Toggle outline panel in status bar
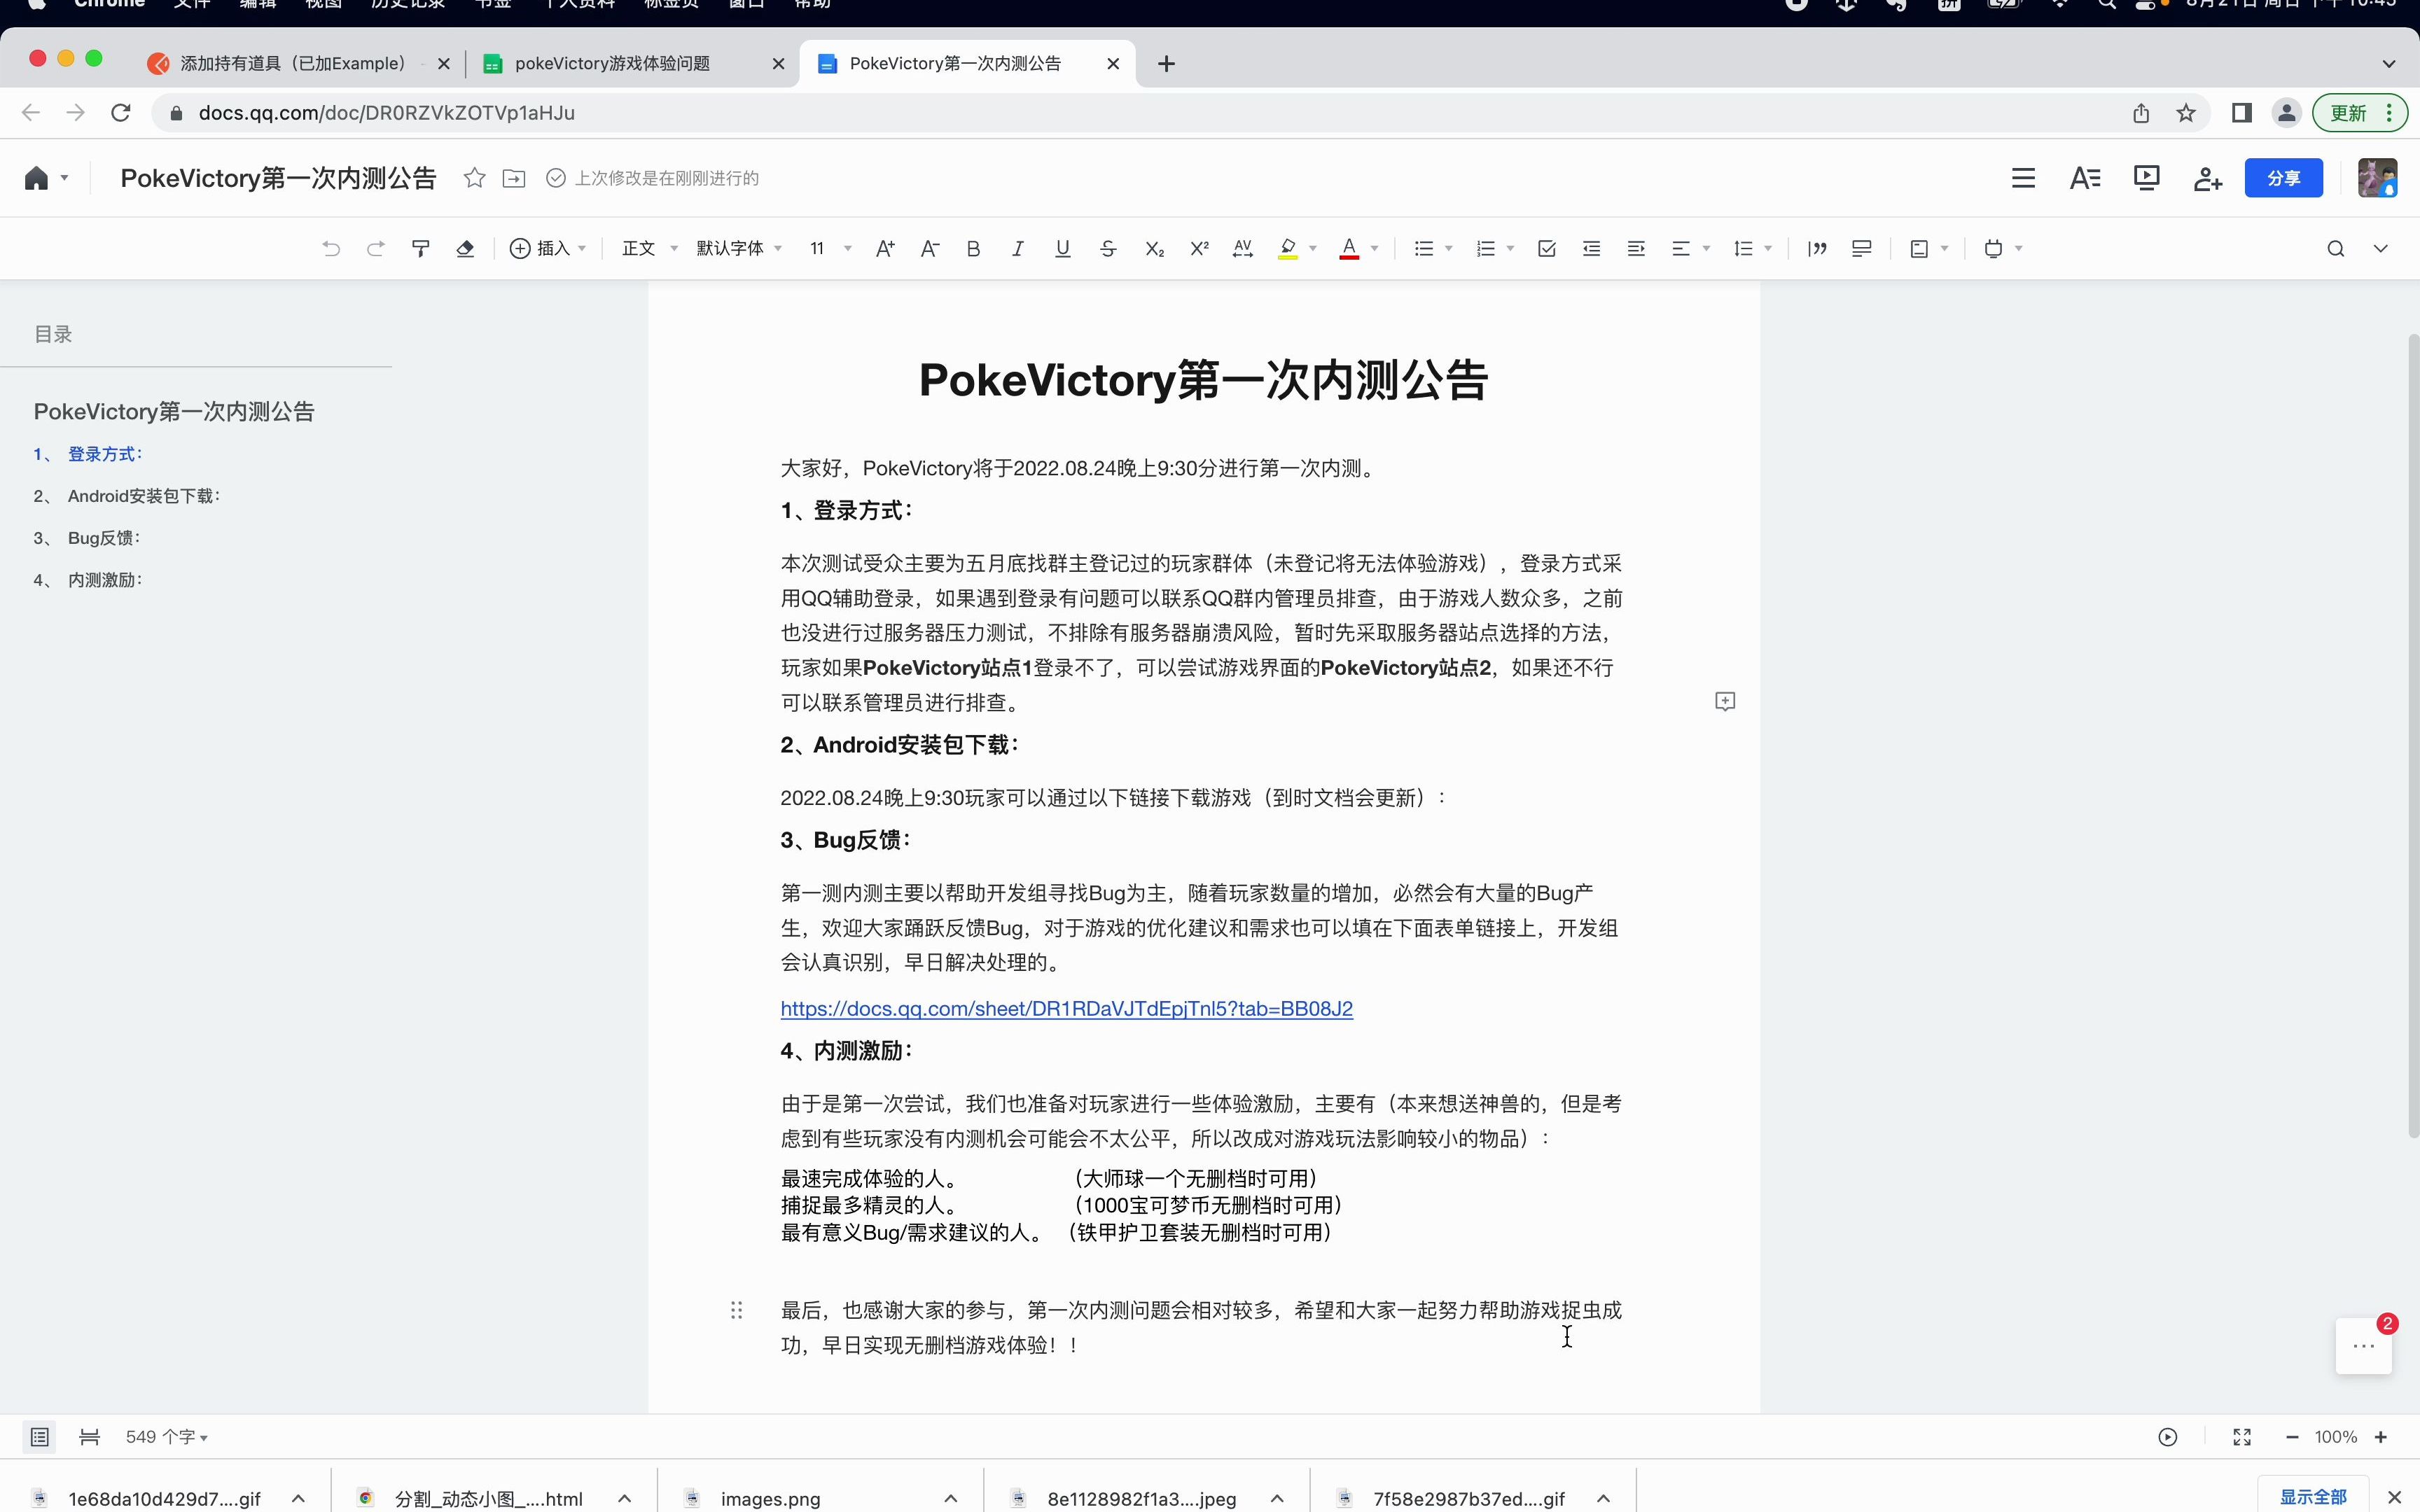The height and width of the screenshot is (1512, 2420). tap(39, 1437)
